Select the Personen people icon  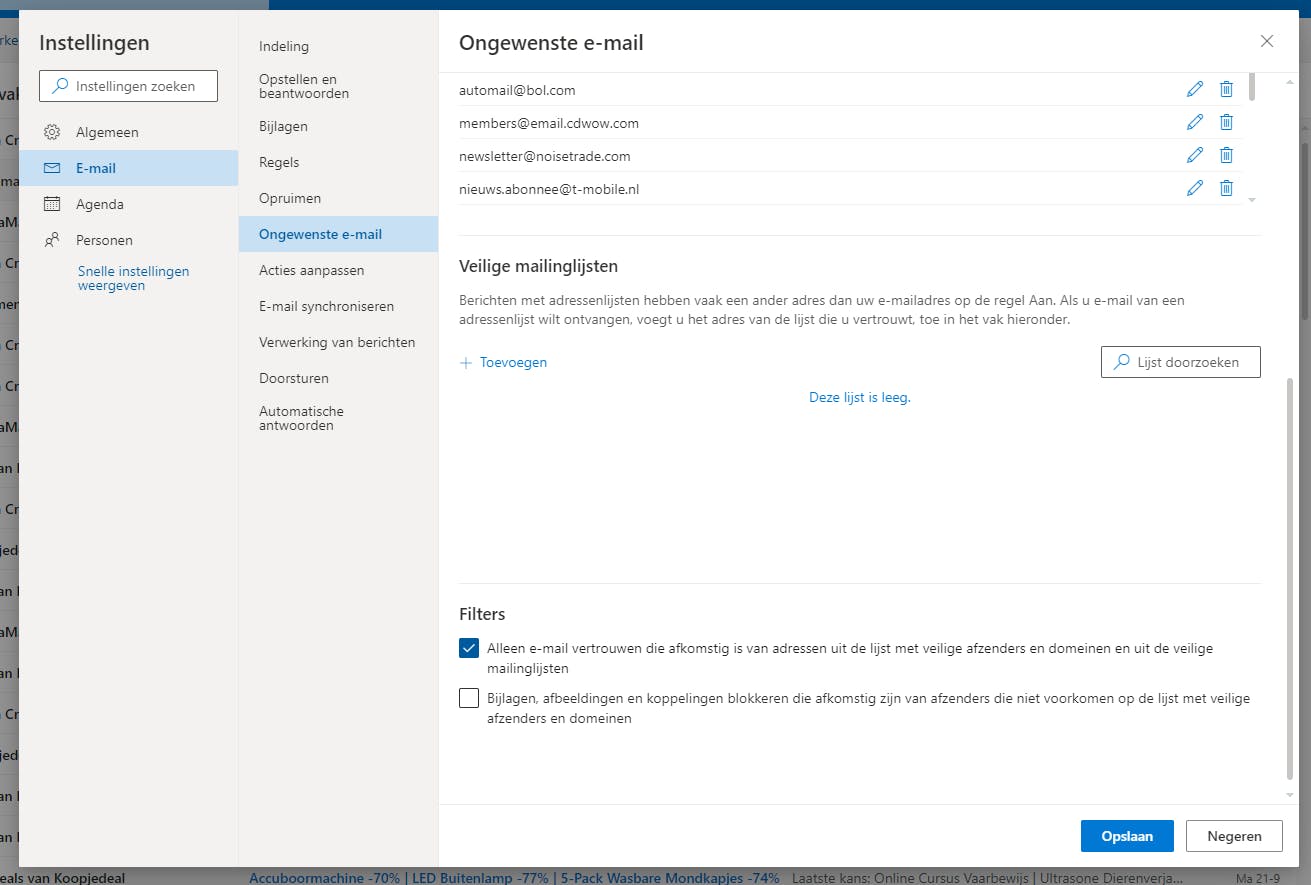(50, 240)
